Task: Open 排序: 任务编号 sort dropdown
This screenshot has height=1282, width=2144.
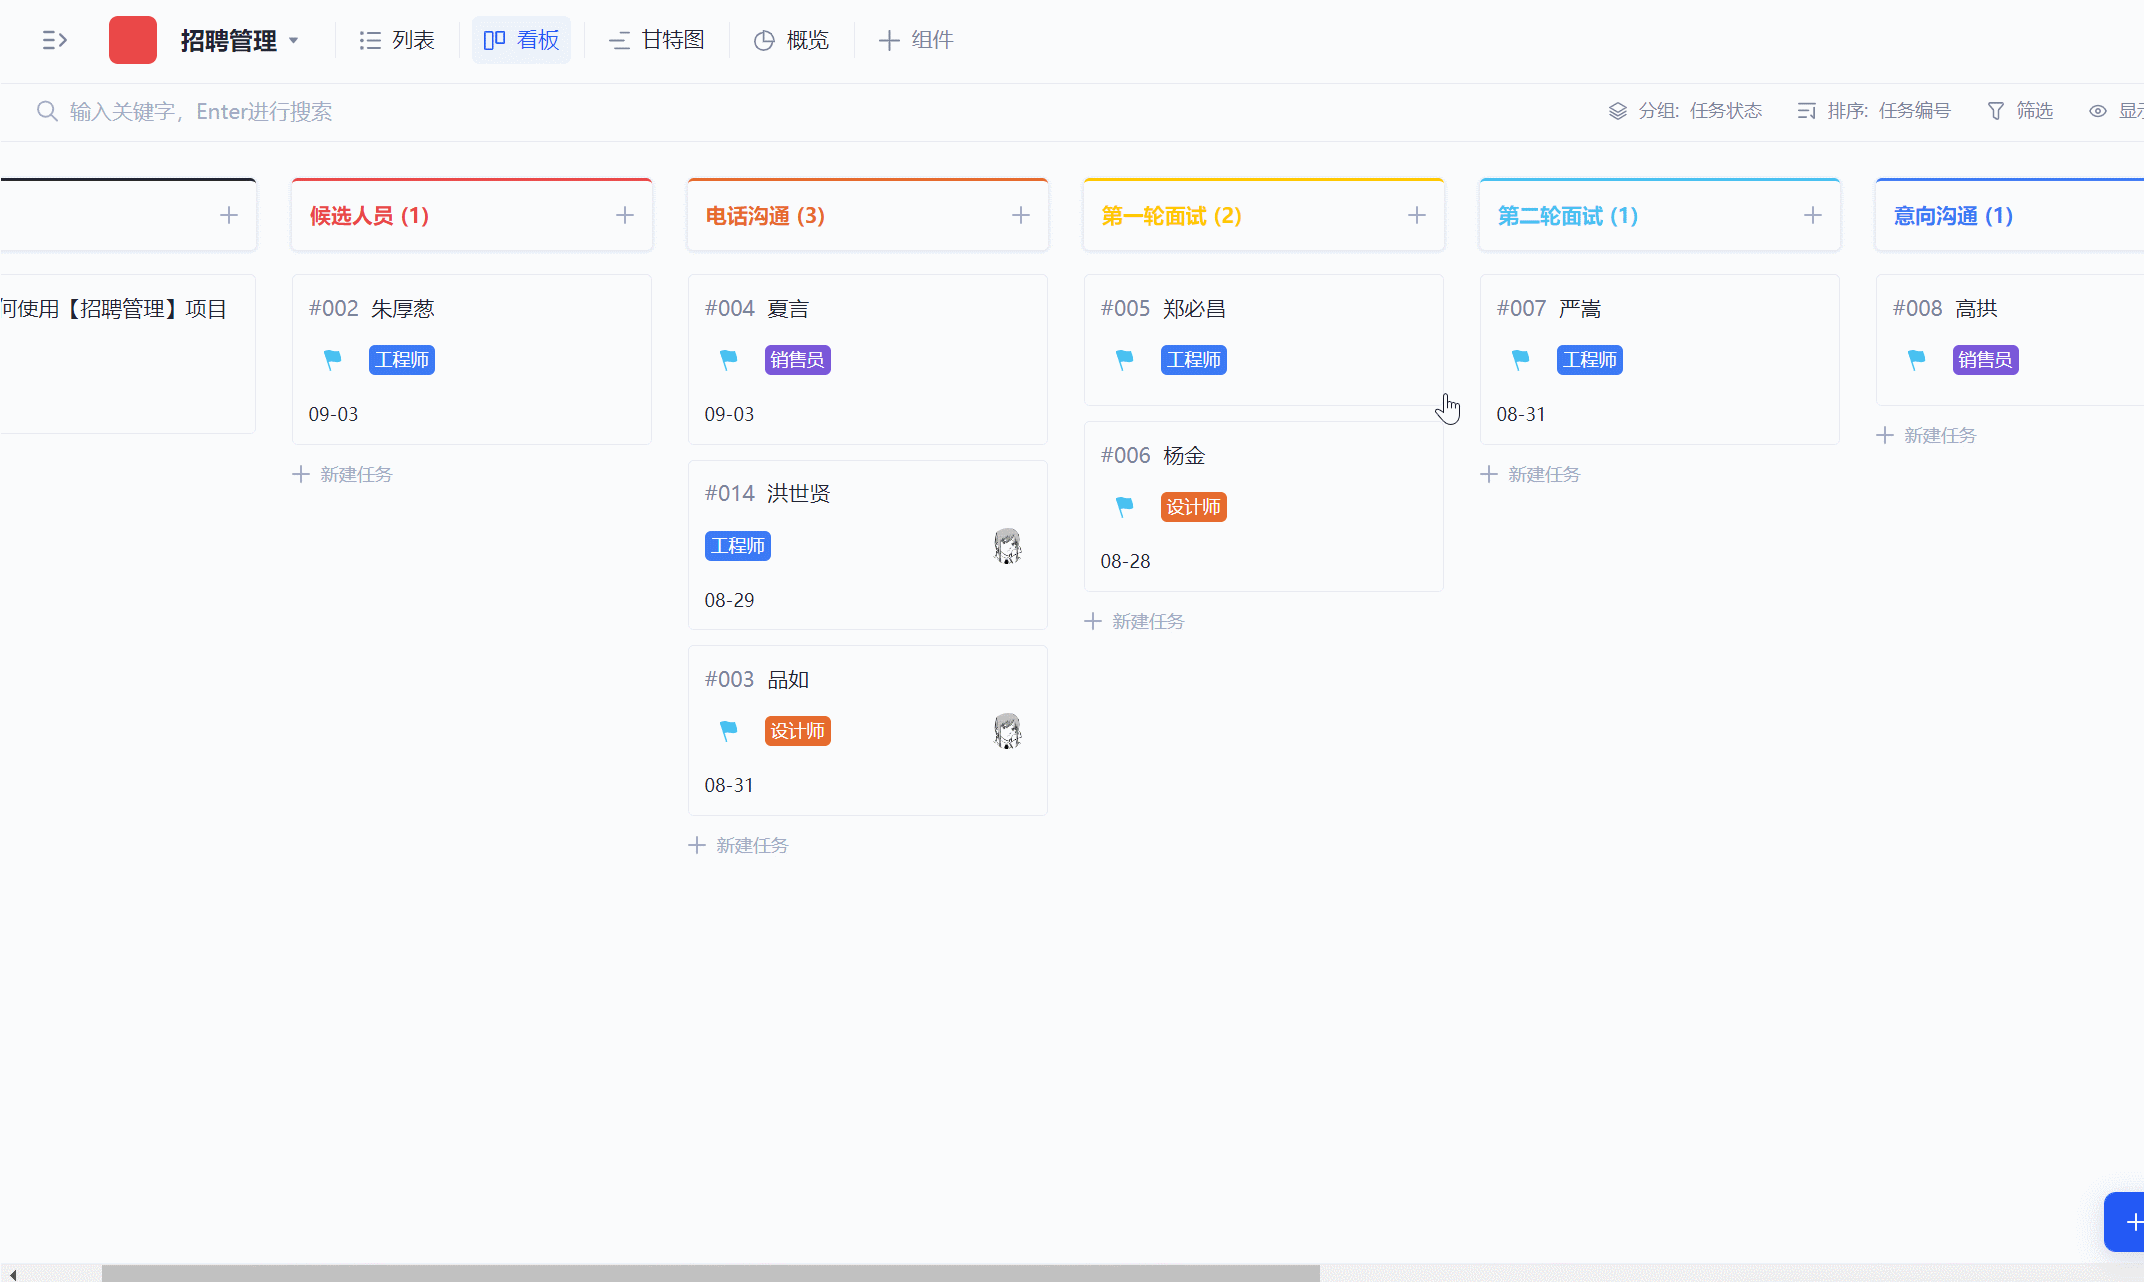Action: tap(1874, 111)
